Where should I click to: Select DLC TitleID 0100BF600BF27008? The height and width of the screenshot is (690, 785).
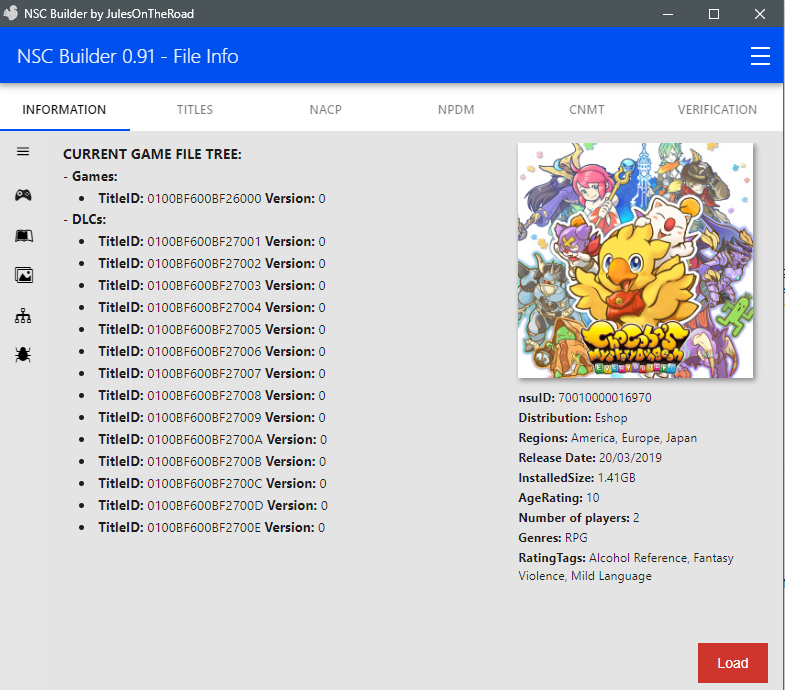[x=212, y=396]
